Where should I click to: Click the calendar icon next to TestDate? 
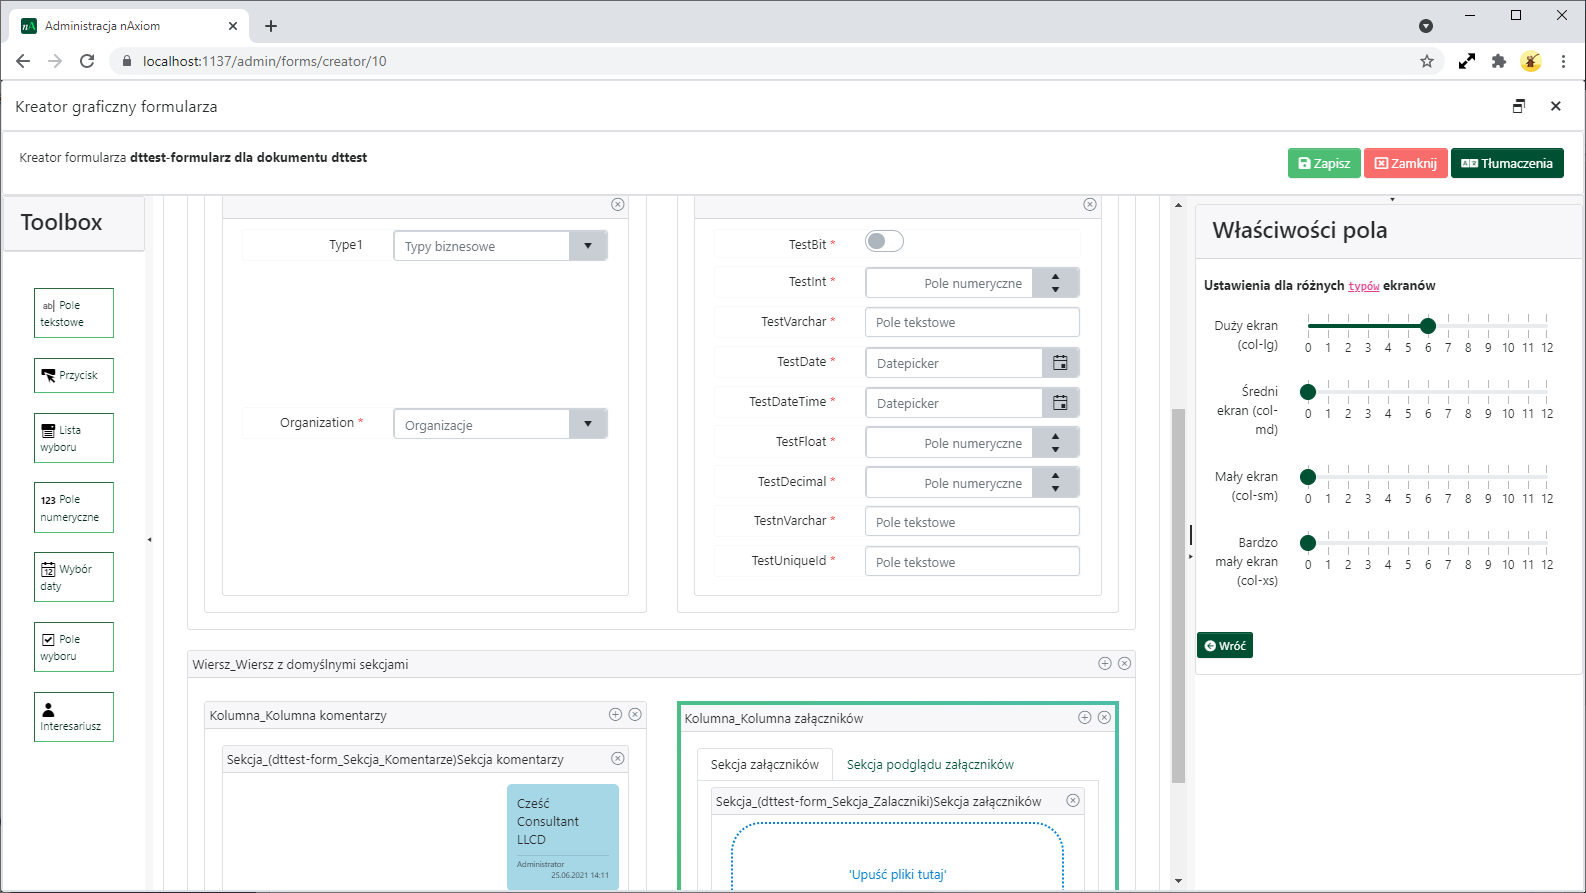point(1060,363)
